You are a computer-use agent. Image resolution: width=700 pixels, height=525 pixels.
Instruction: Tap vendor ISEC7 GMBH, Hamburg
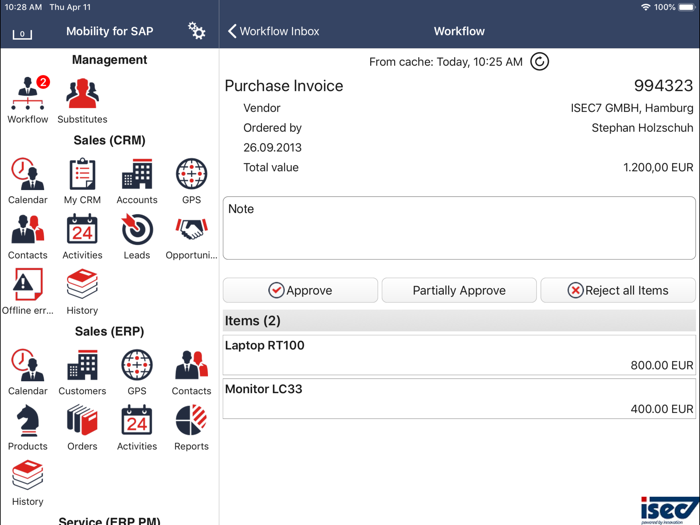pyautogui.click(x=632, y=108)
